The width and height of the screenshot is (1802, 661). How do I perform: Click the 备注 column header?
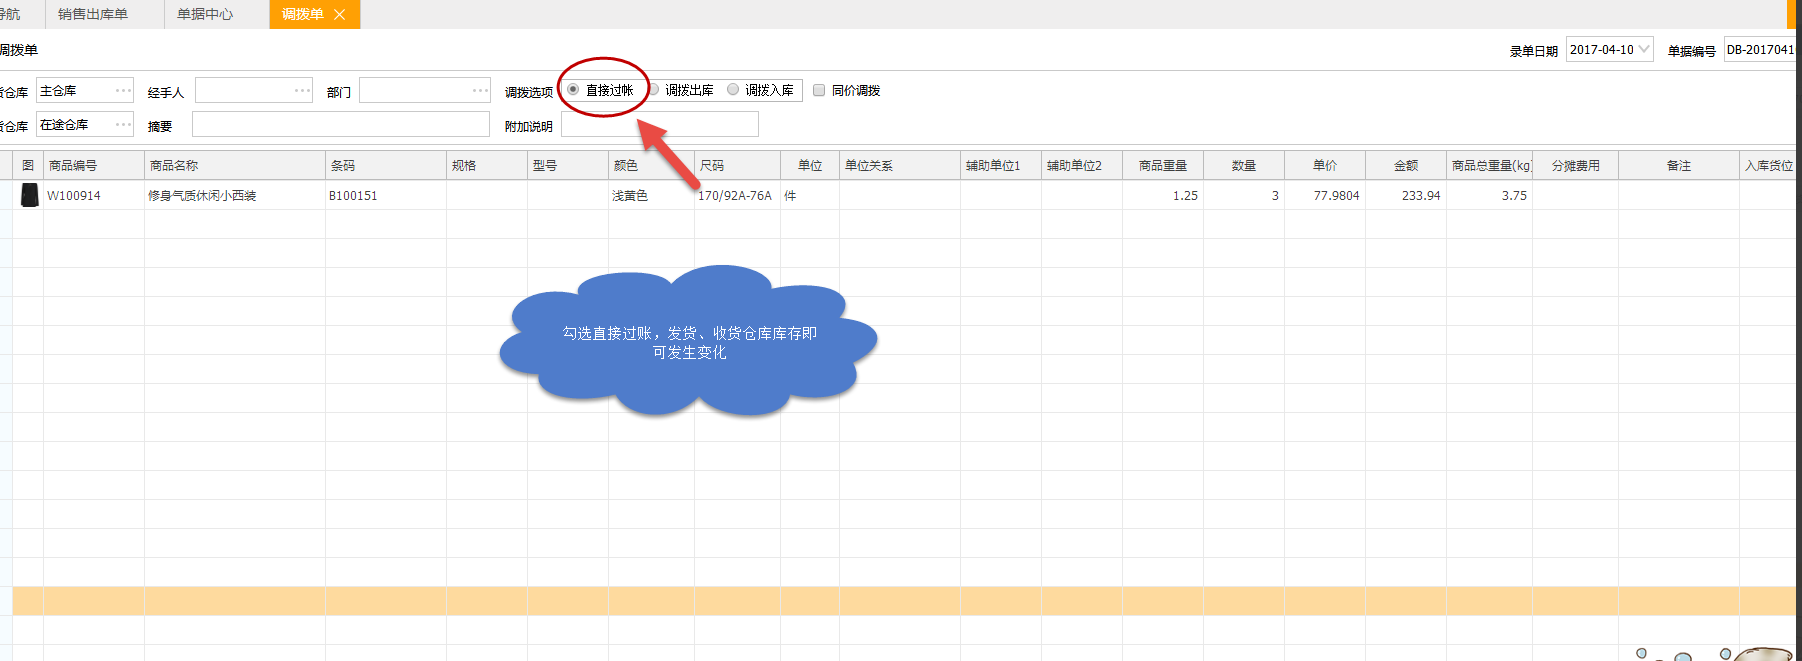pyautogui.click(x=1679, y=165)
